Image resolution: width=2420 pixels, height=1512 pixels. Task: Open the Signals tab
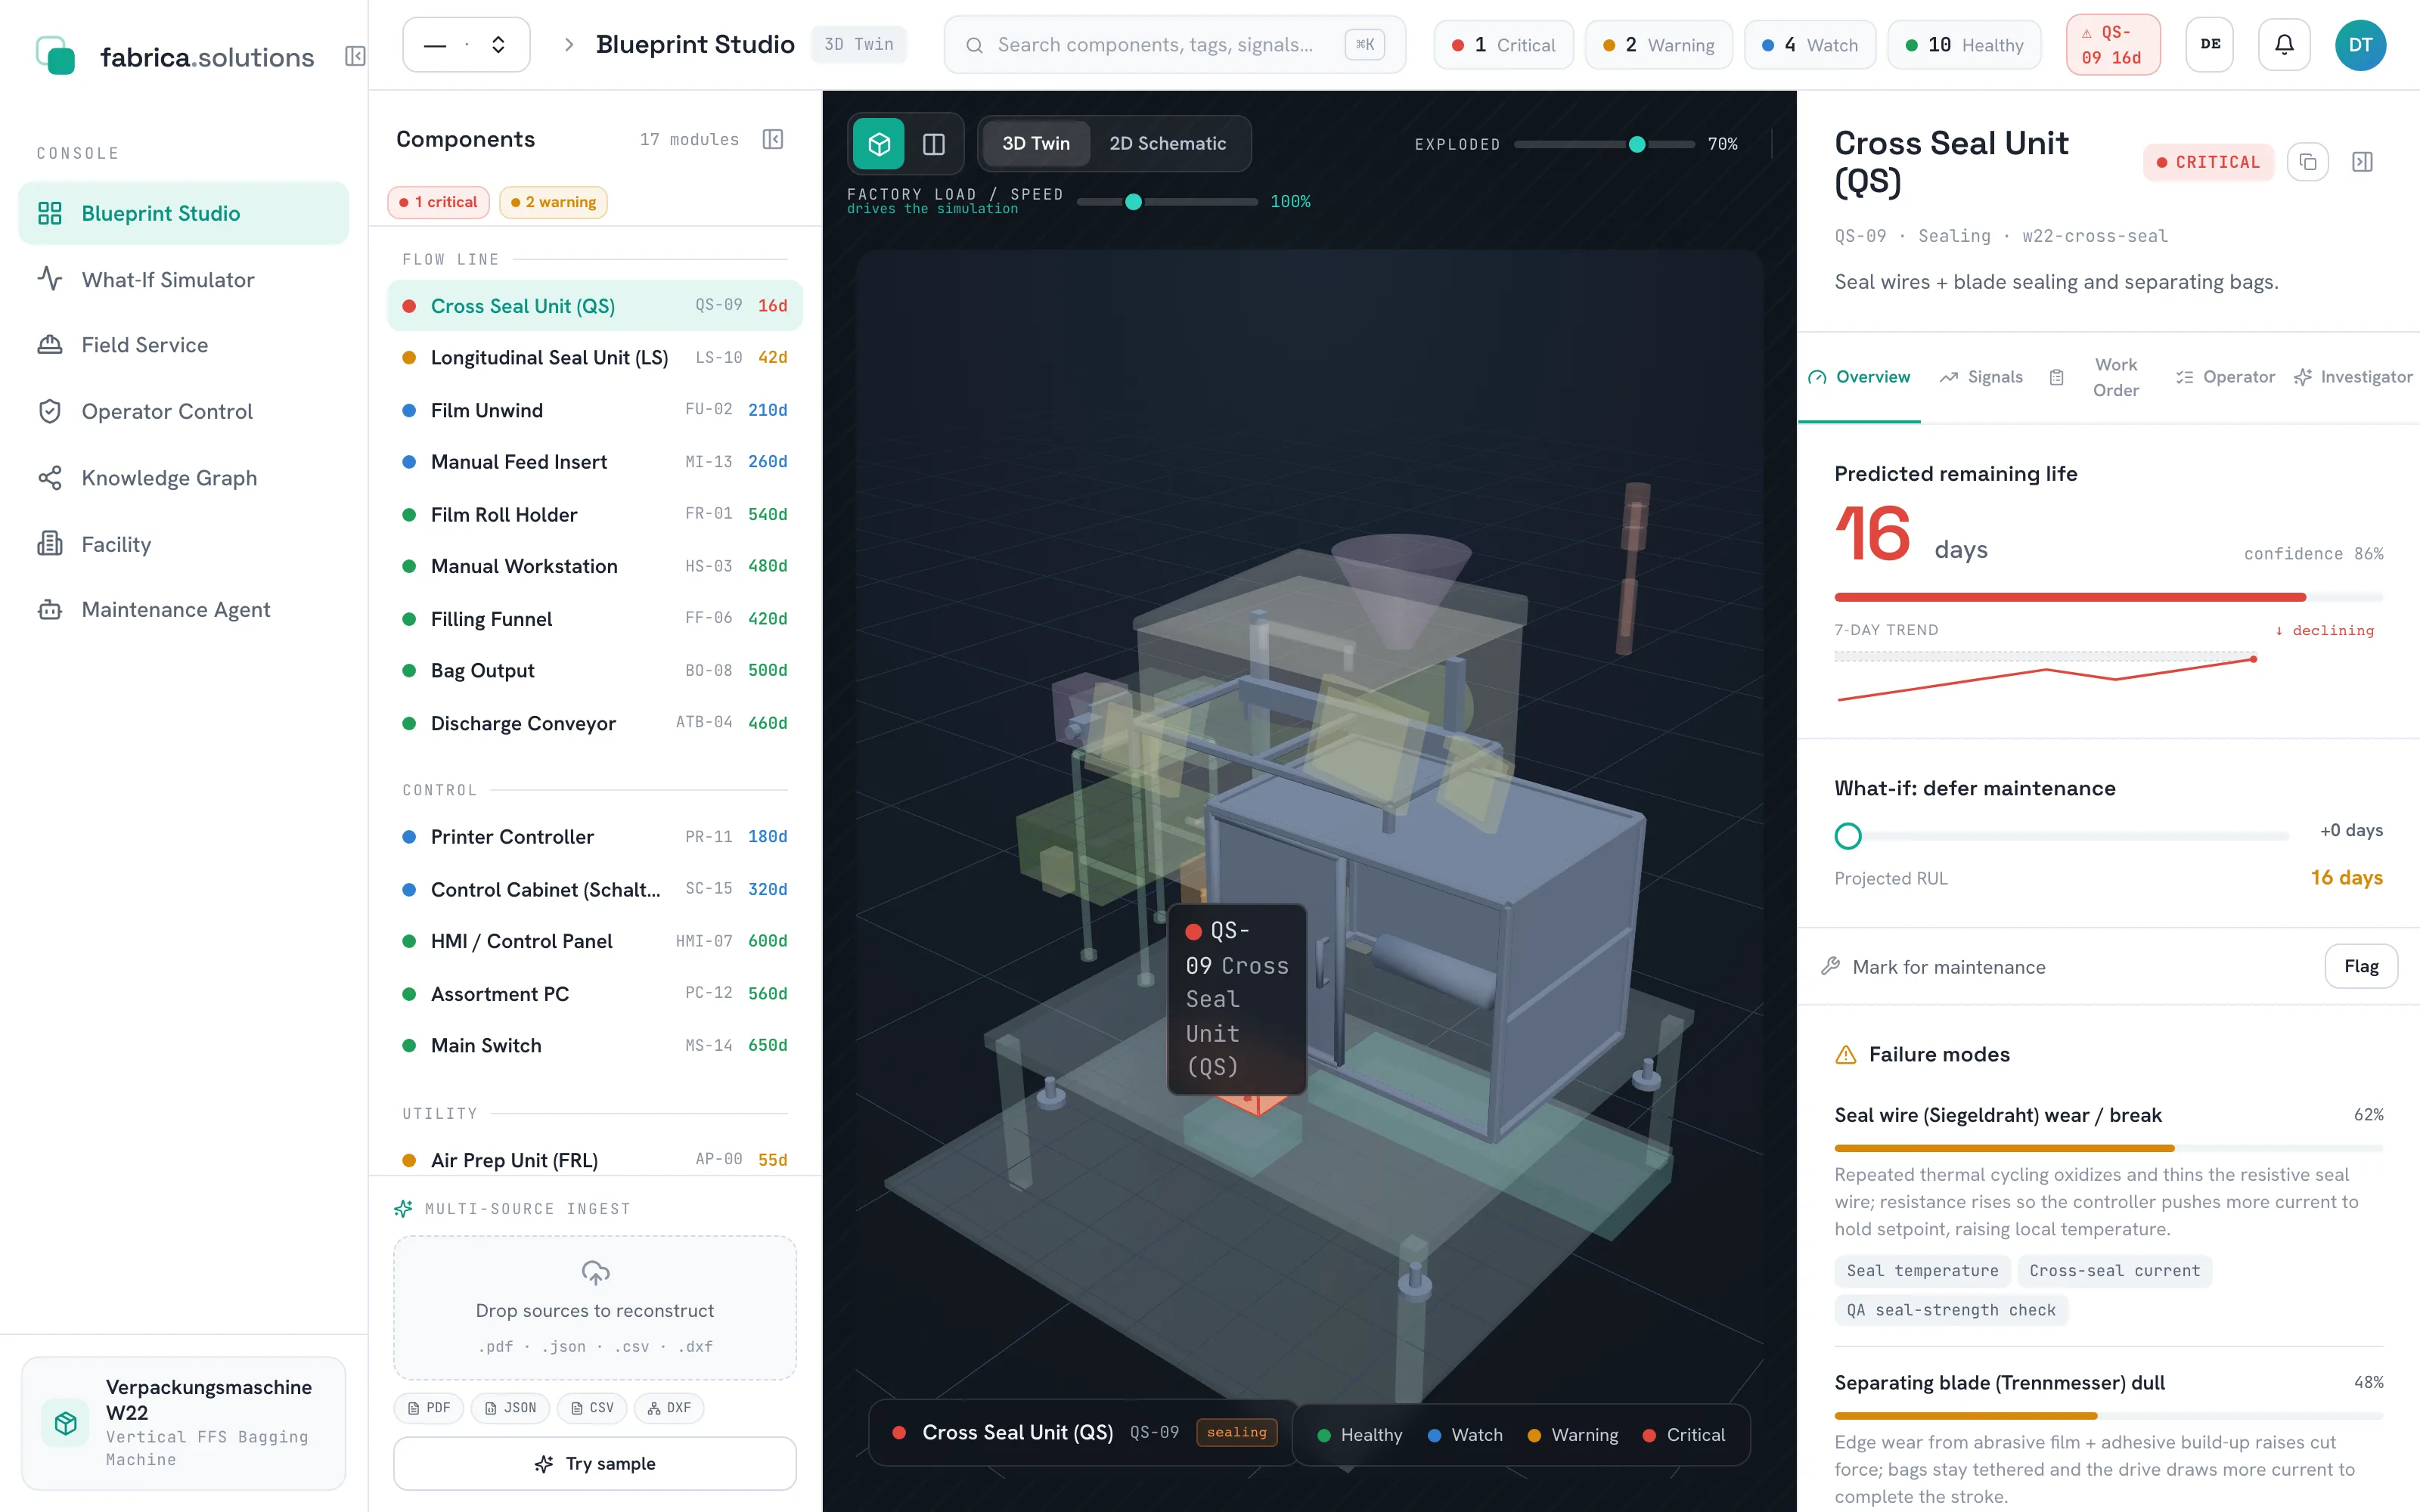1981,377
